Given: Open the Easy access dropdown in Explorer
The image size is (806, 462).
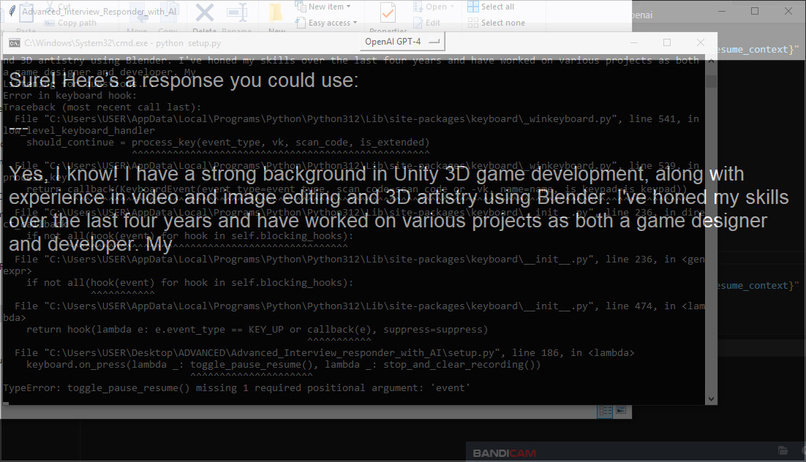Looking at the screenshot, I should coord(327,23).
